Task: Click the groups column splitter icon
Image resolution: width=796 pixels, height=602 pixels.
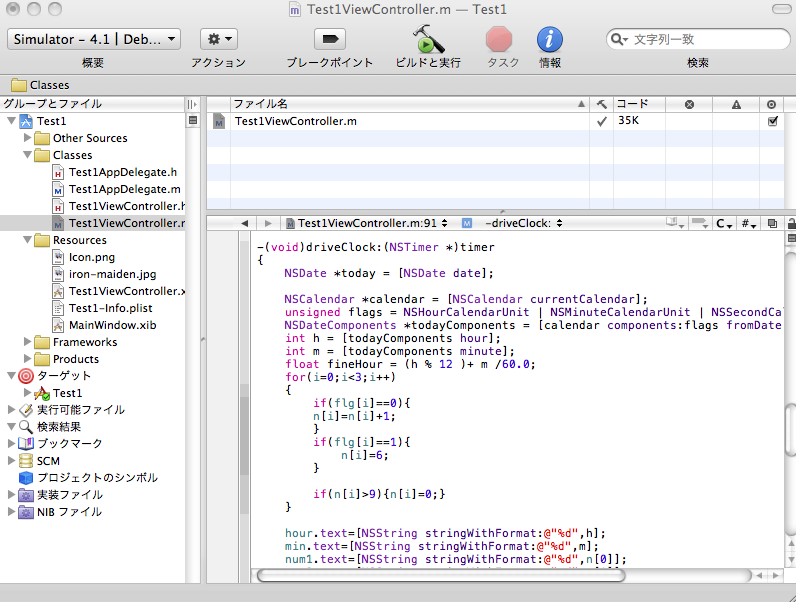Action: (191, 104)
